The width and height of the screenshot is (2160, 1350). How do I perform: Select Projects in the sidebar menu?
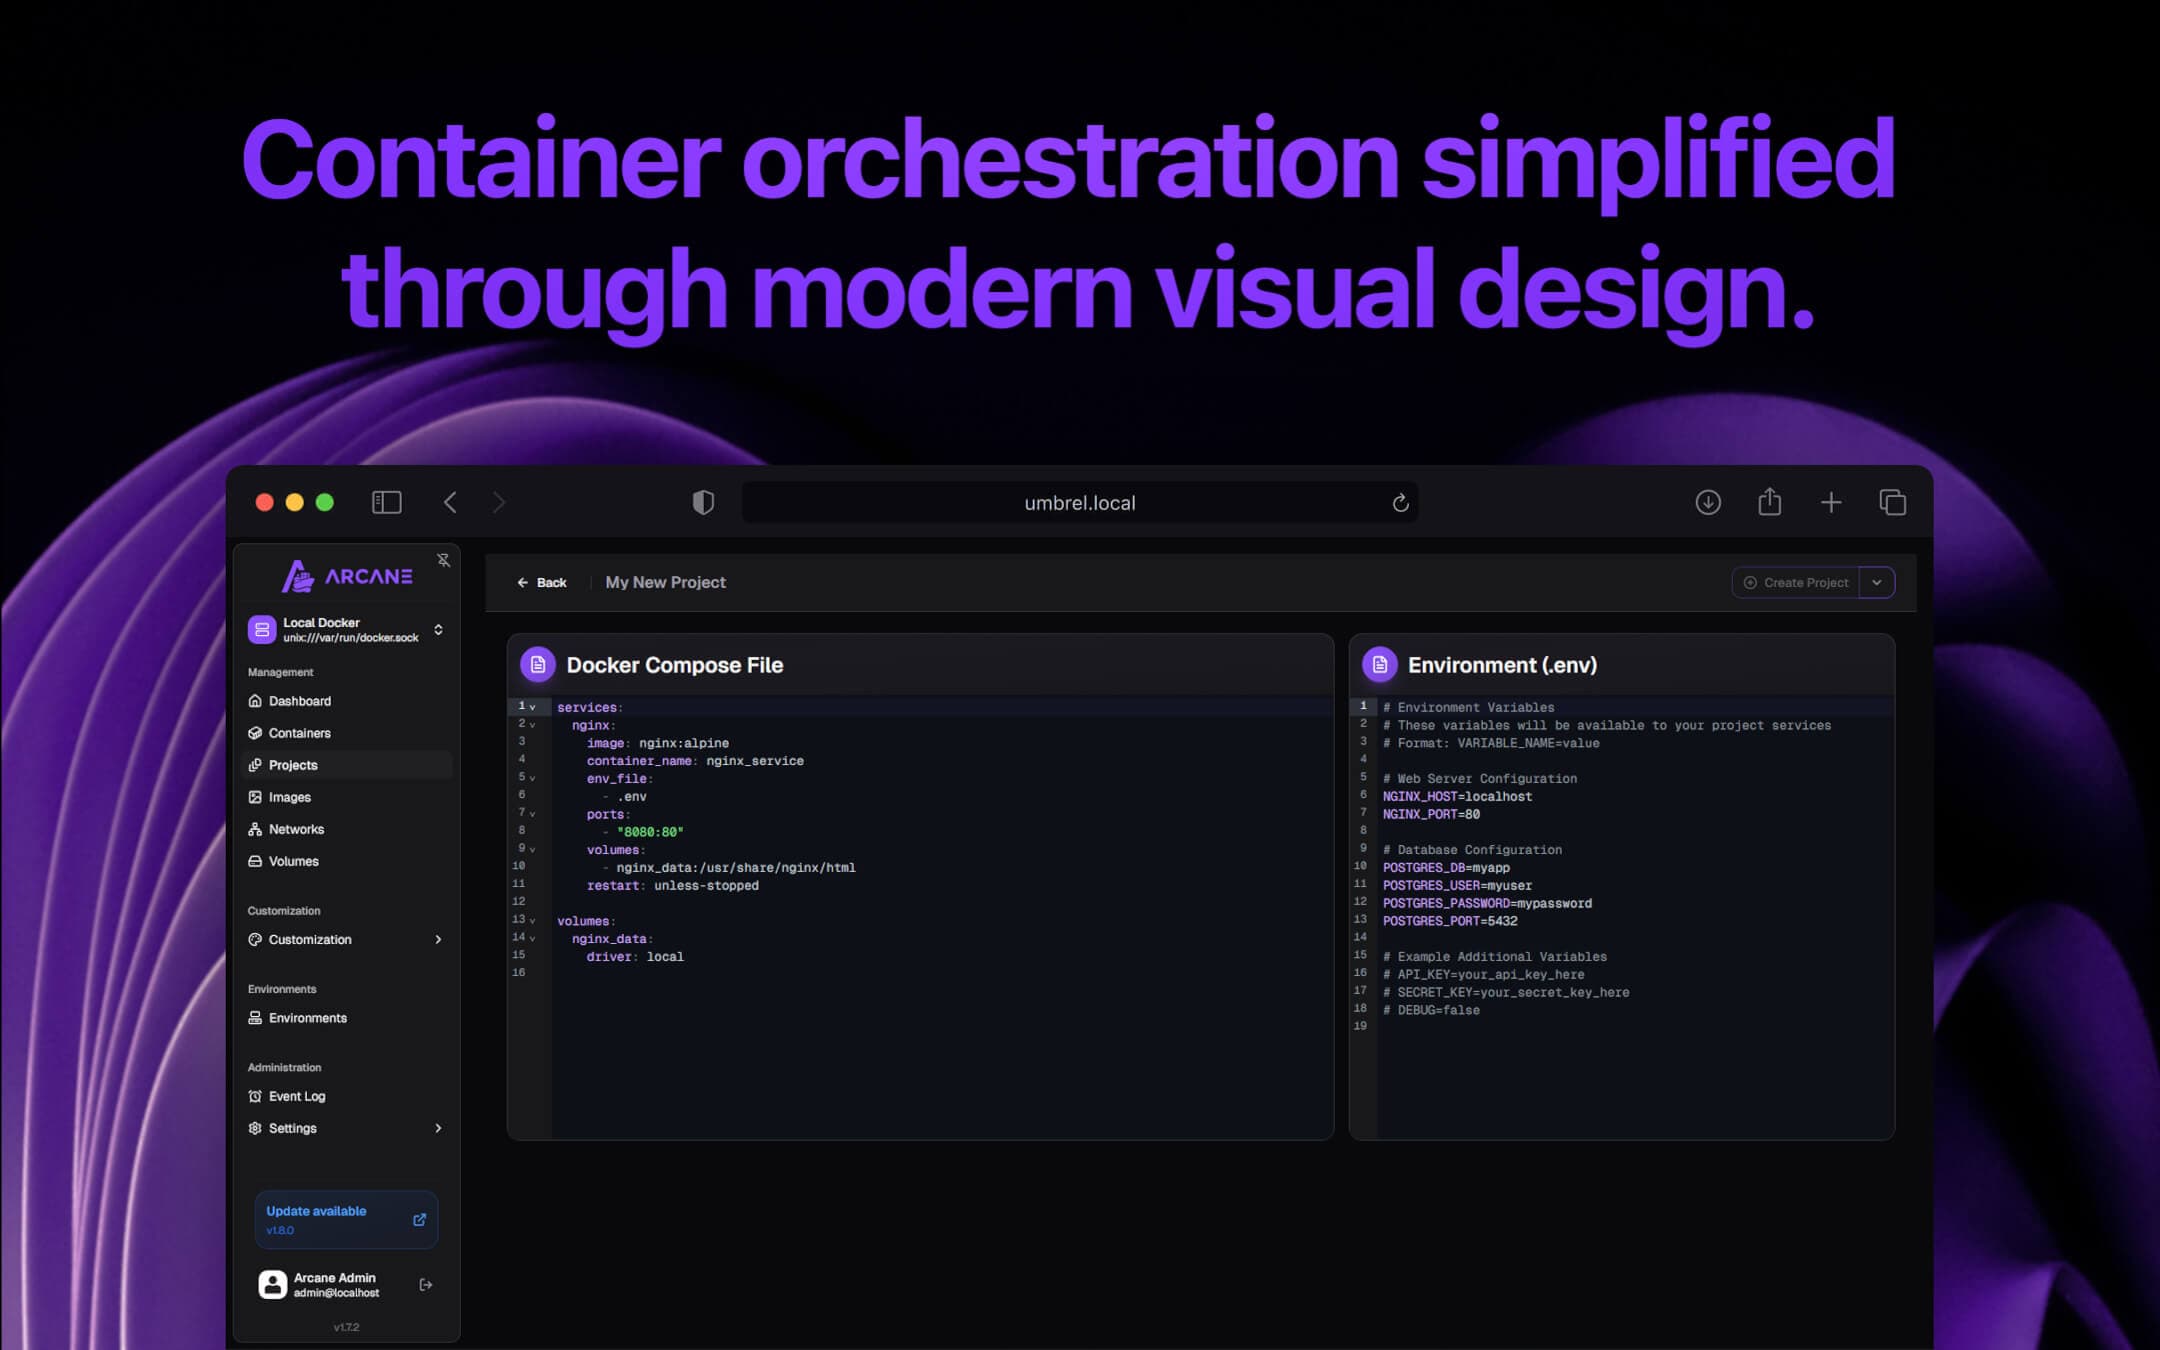[292, 764]
